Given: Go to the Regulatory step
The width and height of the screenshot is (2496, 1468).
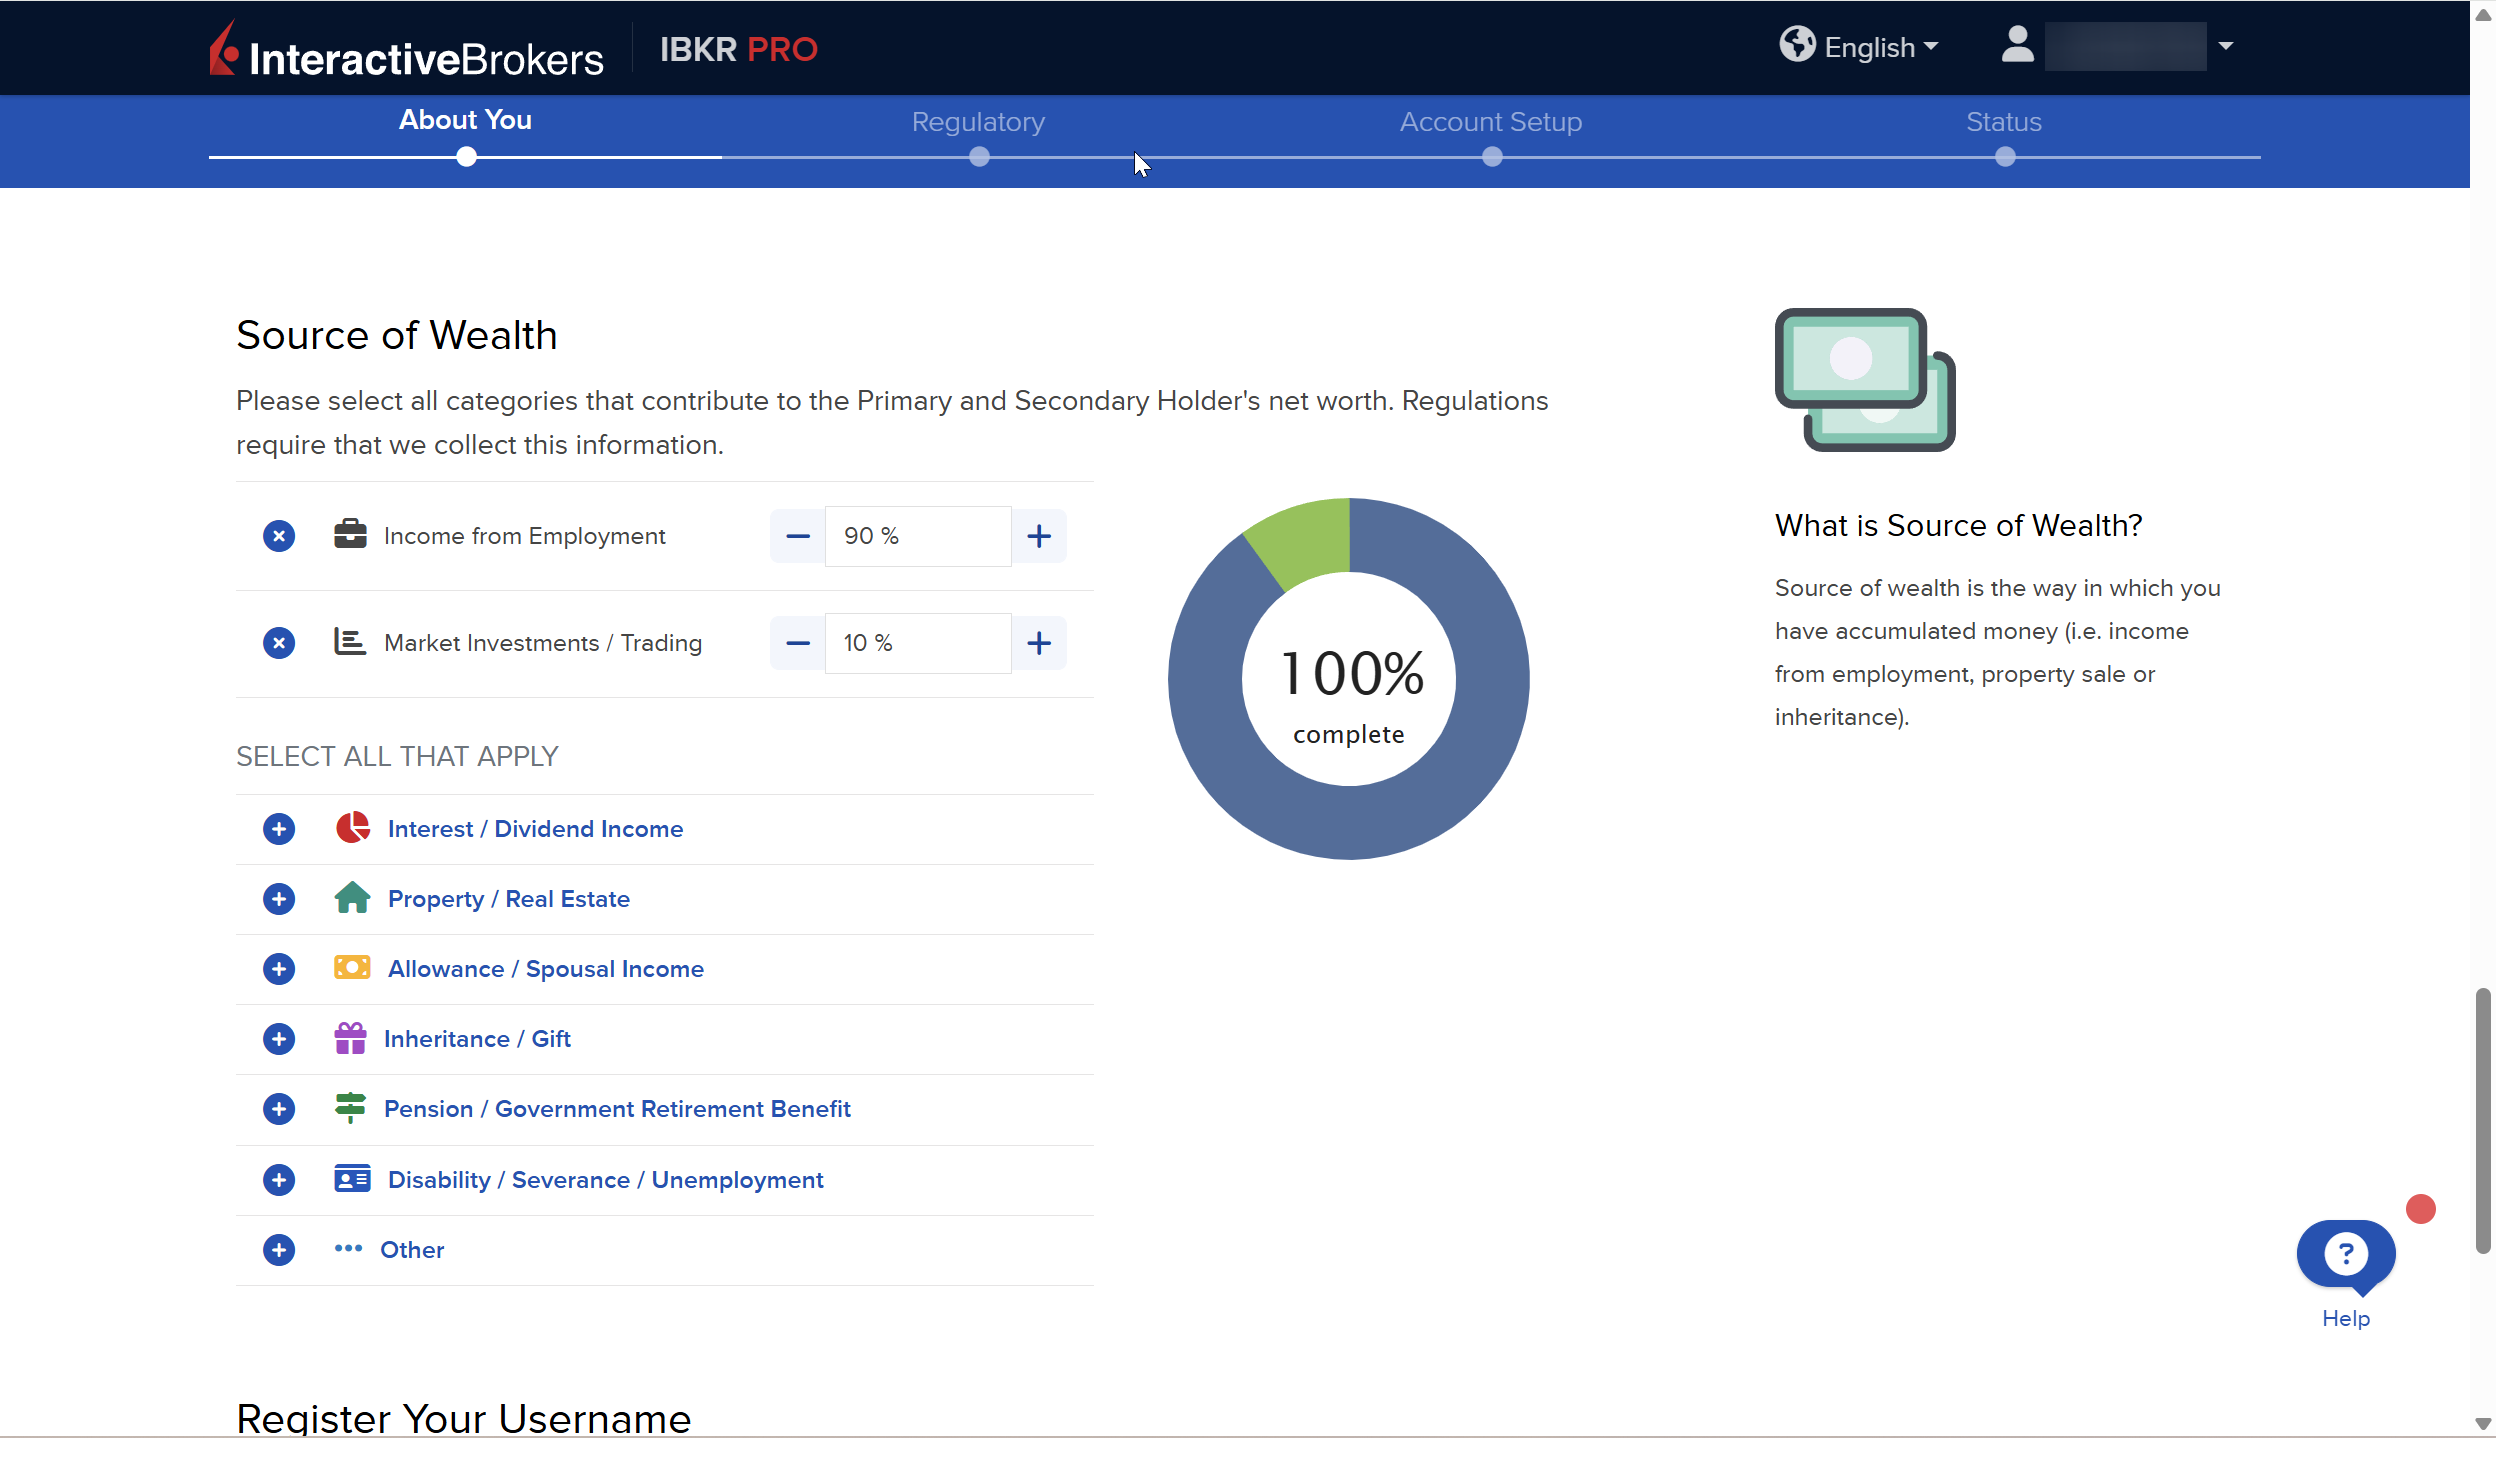Looking at the screenshot, I should tap(978, 122).
